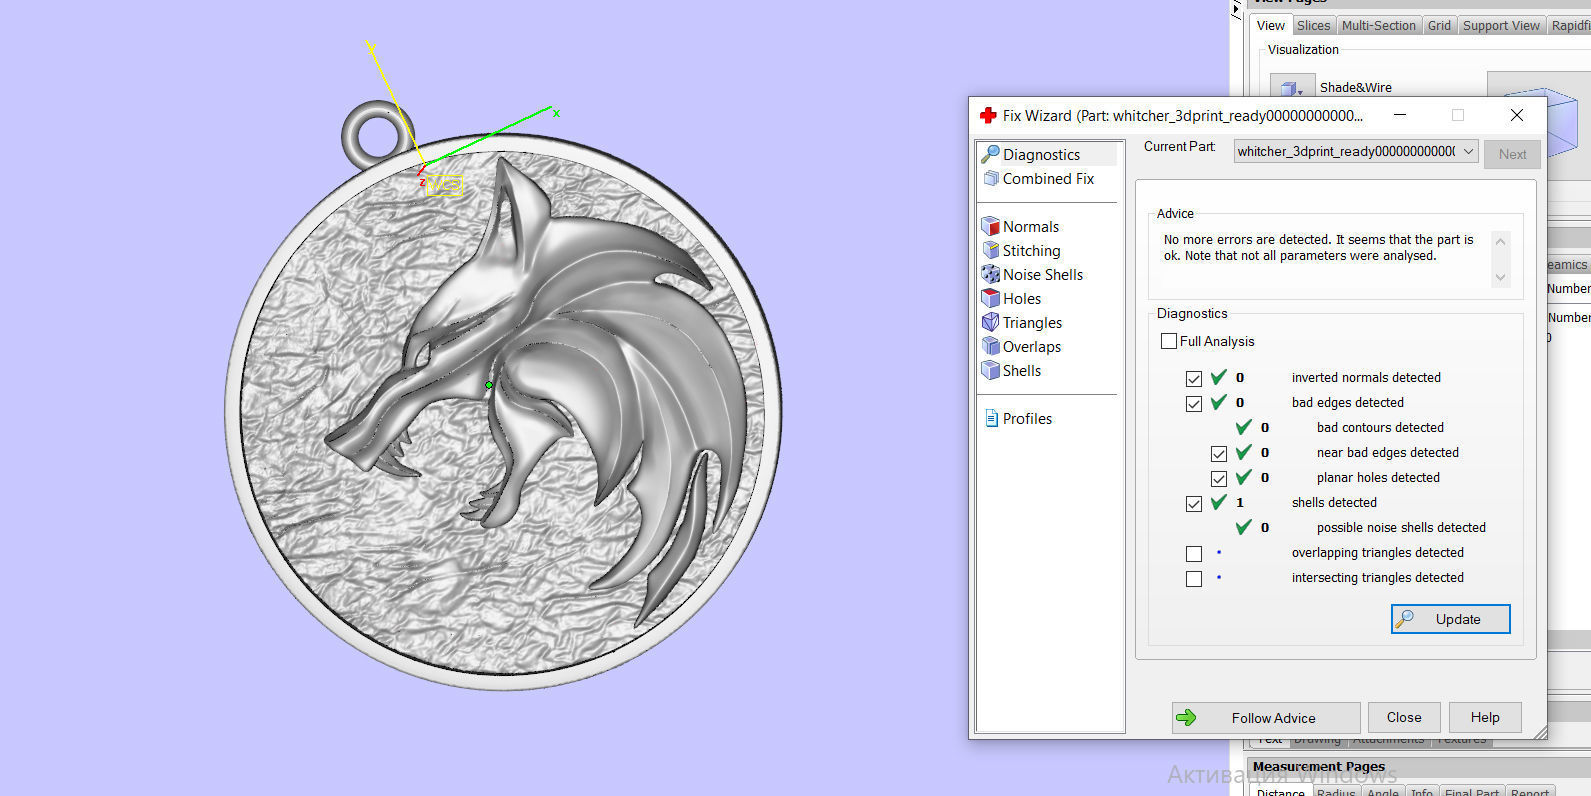Viewport: 1591px width, 796px height.
Task: Uncheck bad edges detection
Action: 1194,403
